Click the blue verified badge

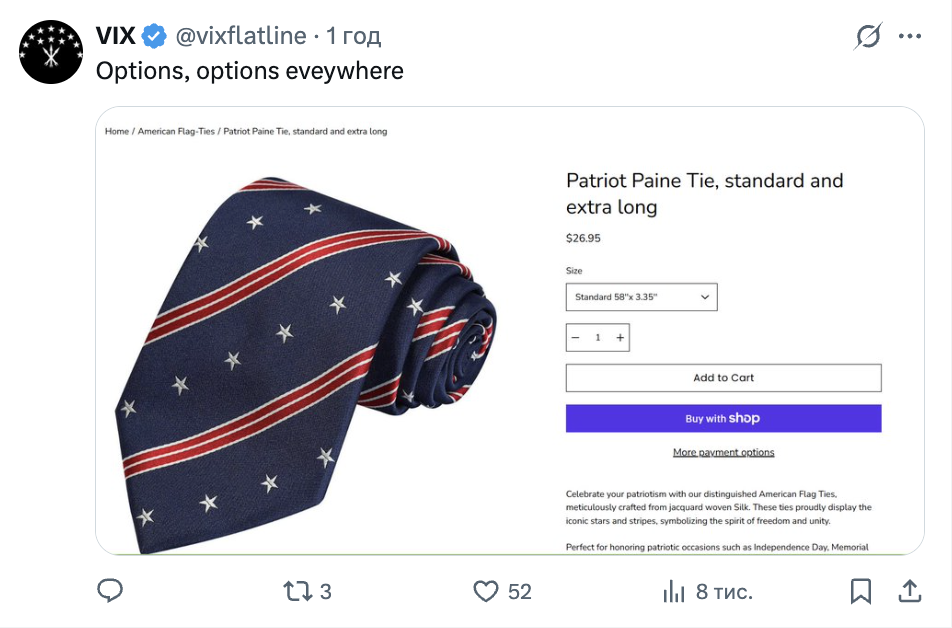[153, 37]
